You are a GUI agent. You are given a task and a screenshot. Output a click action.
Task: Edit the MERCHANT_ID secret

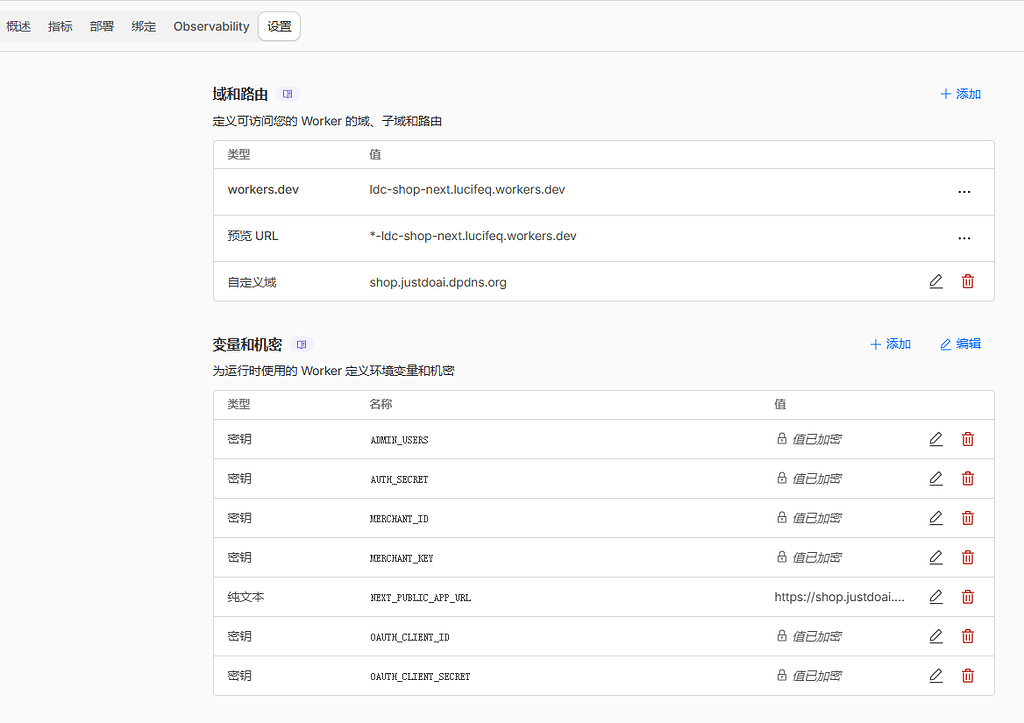point(936,518)
